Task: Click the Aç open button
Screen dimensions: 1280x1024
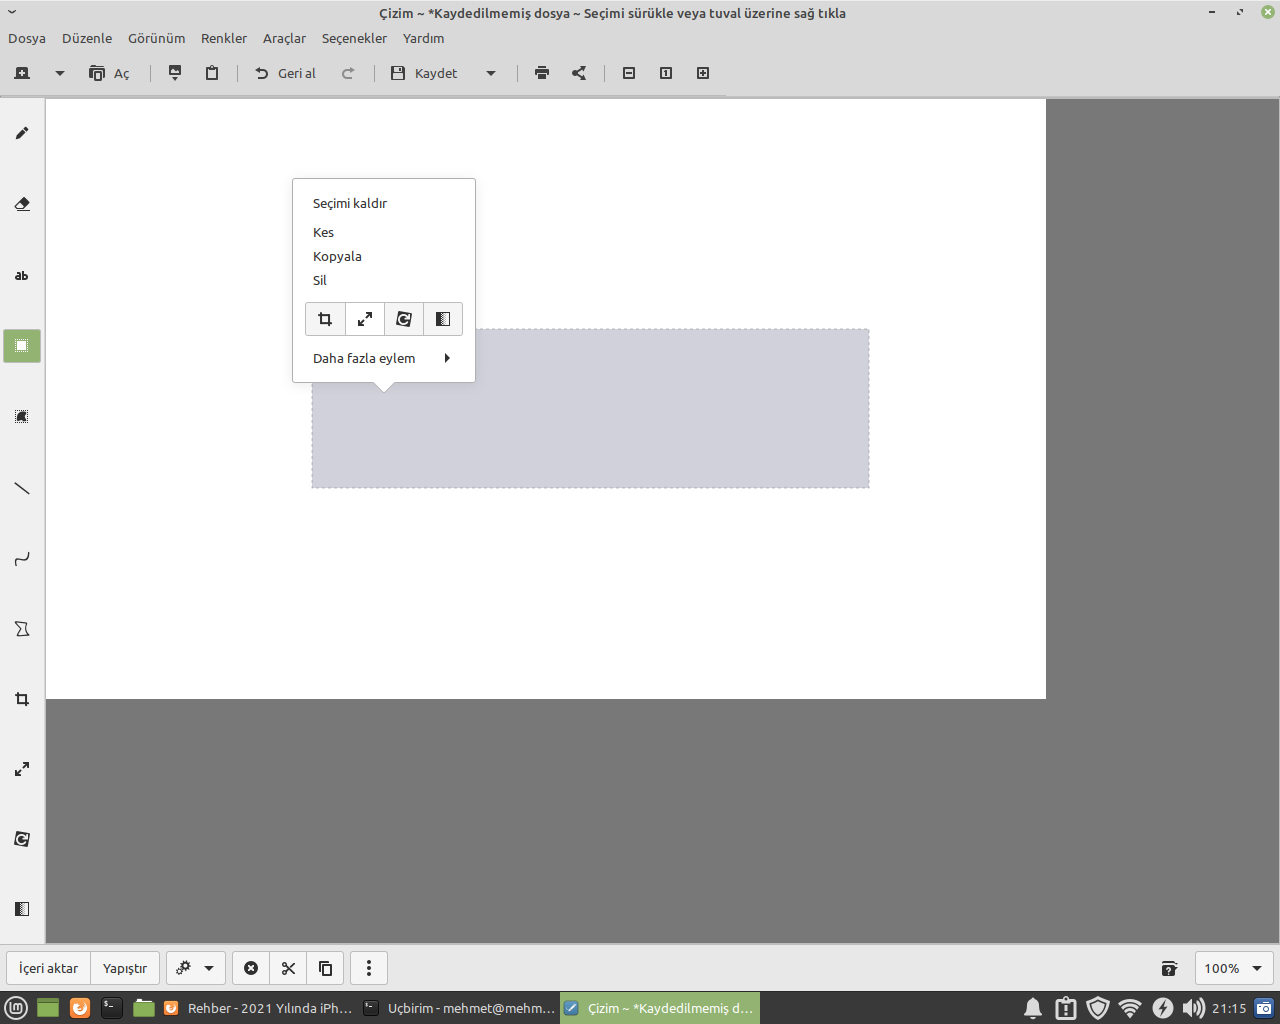Action: click(109, 73)
